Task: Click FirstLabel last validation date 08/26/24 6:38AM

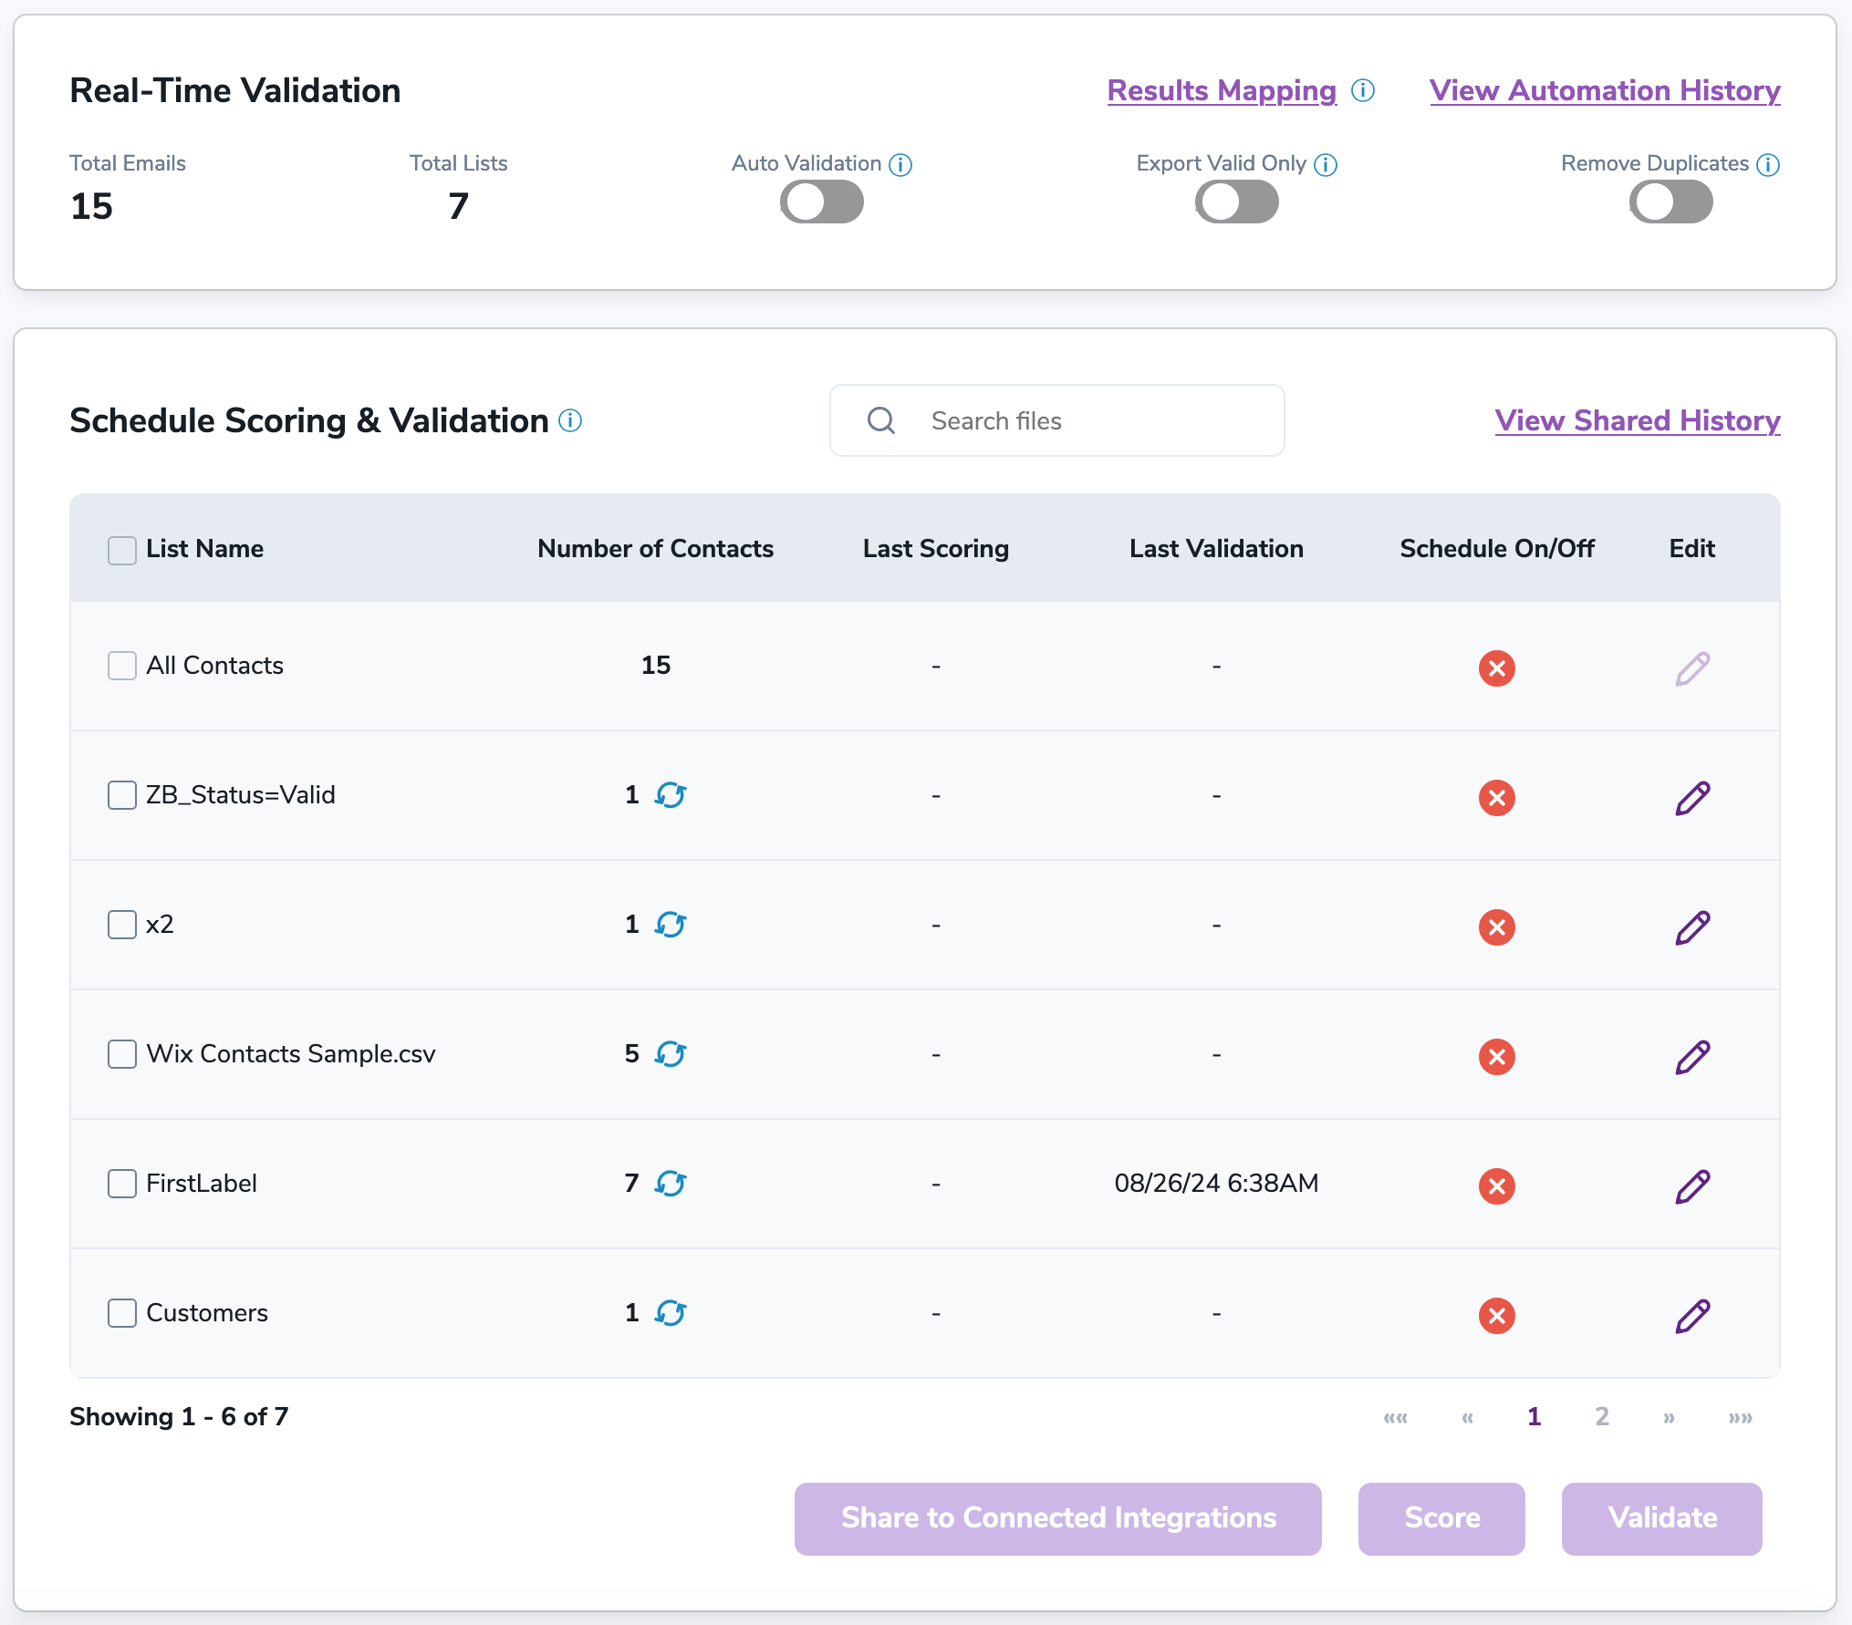Action: 1216,1184
